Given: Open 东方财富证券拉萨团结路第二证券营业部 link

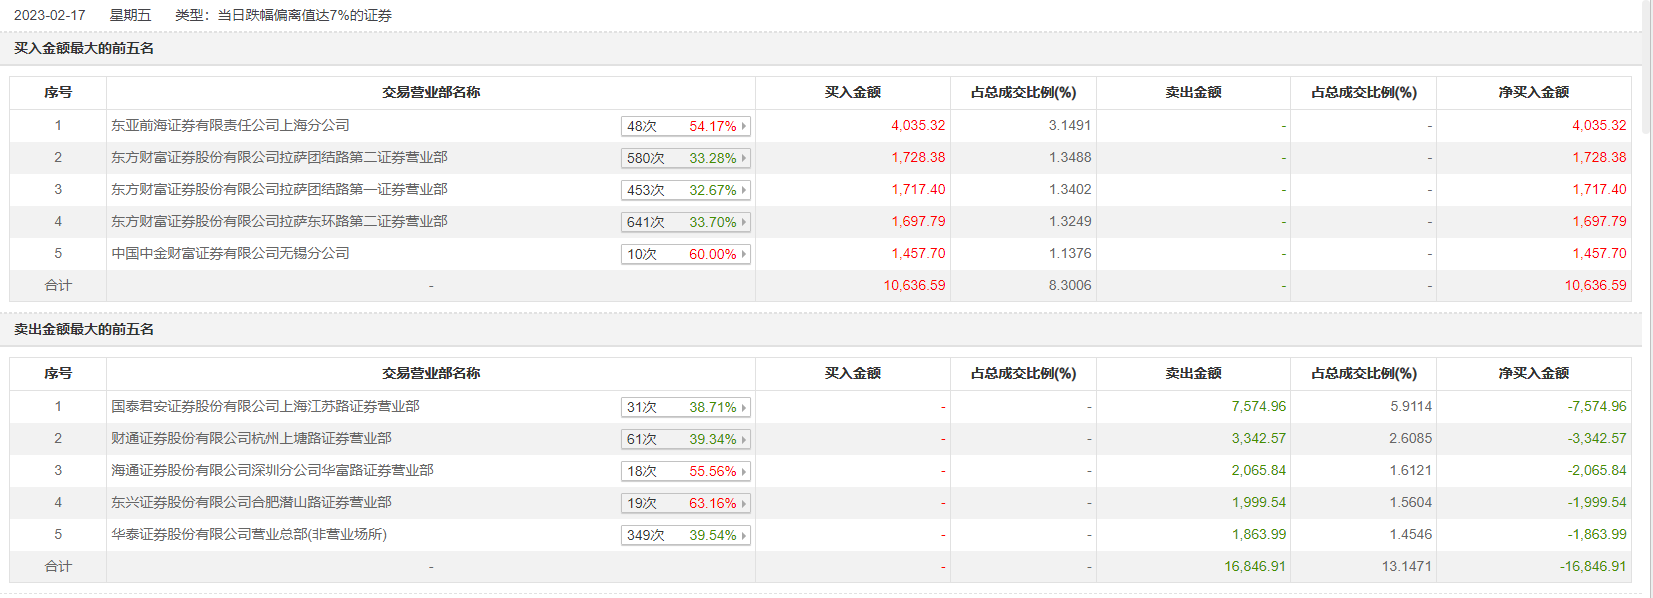Looking at the screenshot, I should point(279,158).
